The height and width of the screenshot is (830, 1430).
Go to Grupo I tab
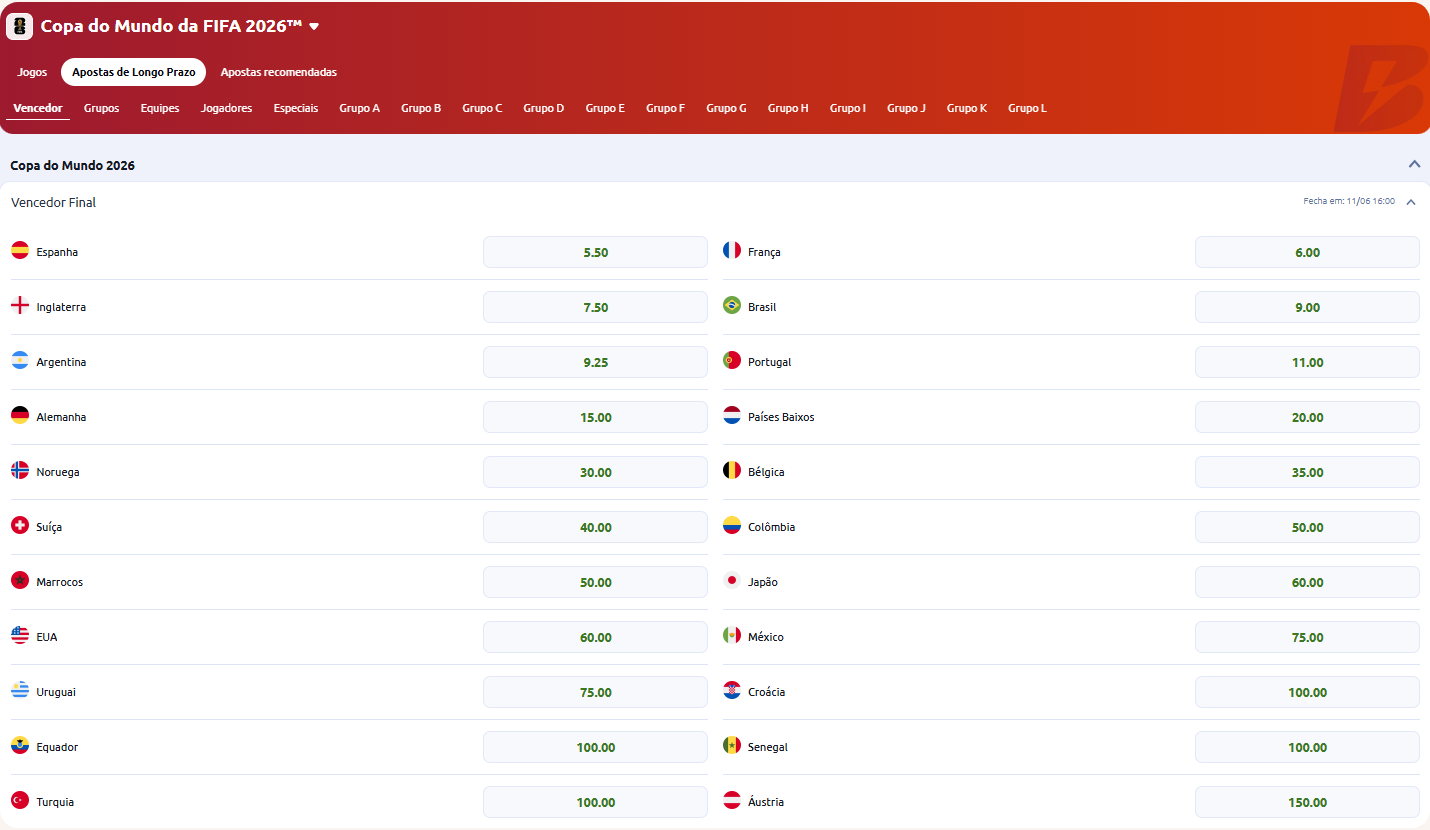pos(848,108)
